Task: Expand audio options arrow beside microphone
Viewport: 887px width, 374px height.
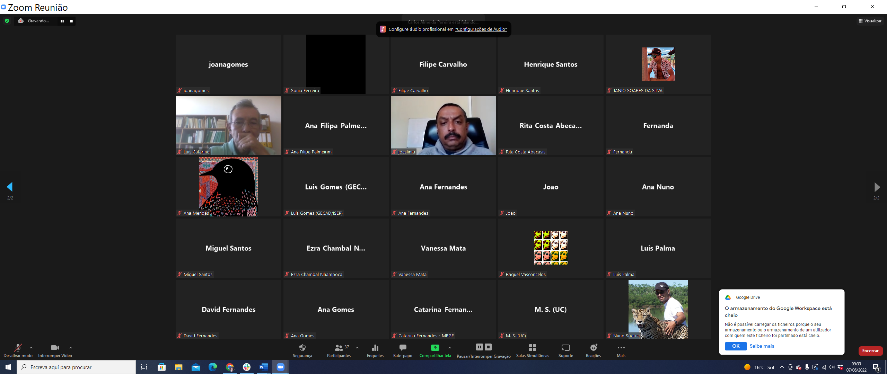Action: [x=31, y=347]
